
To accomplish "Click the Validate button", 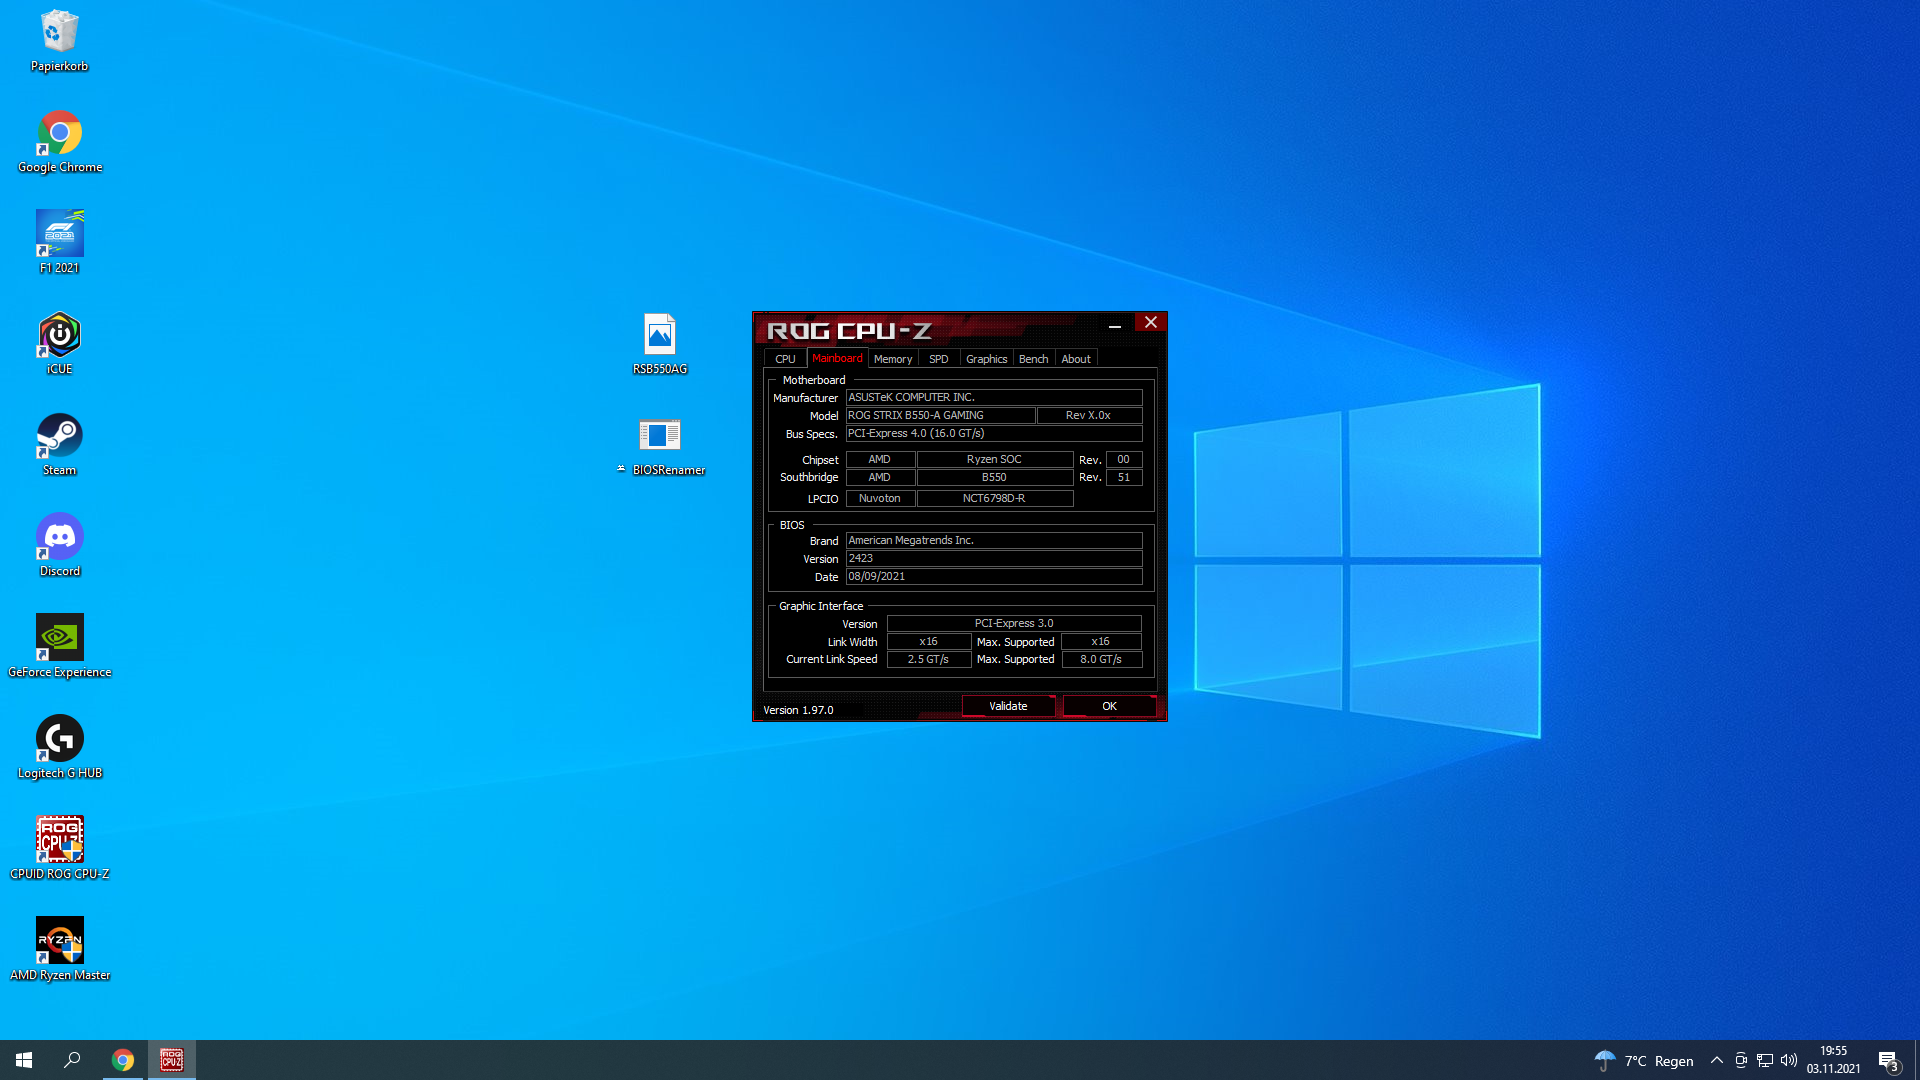I will point(1008,706).
